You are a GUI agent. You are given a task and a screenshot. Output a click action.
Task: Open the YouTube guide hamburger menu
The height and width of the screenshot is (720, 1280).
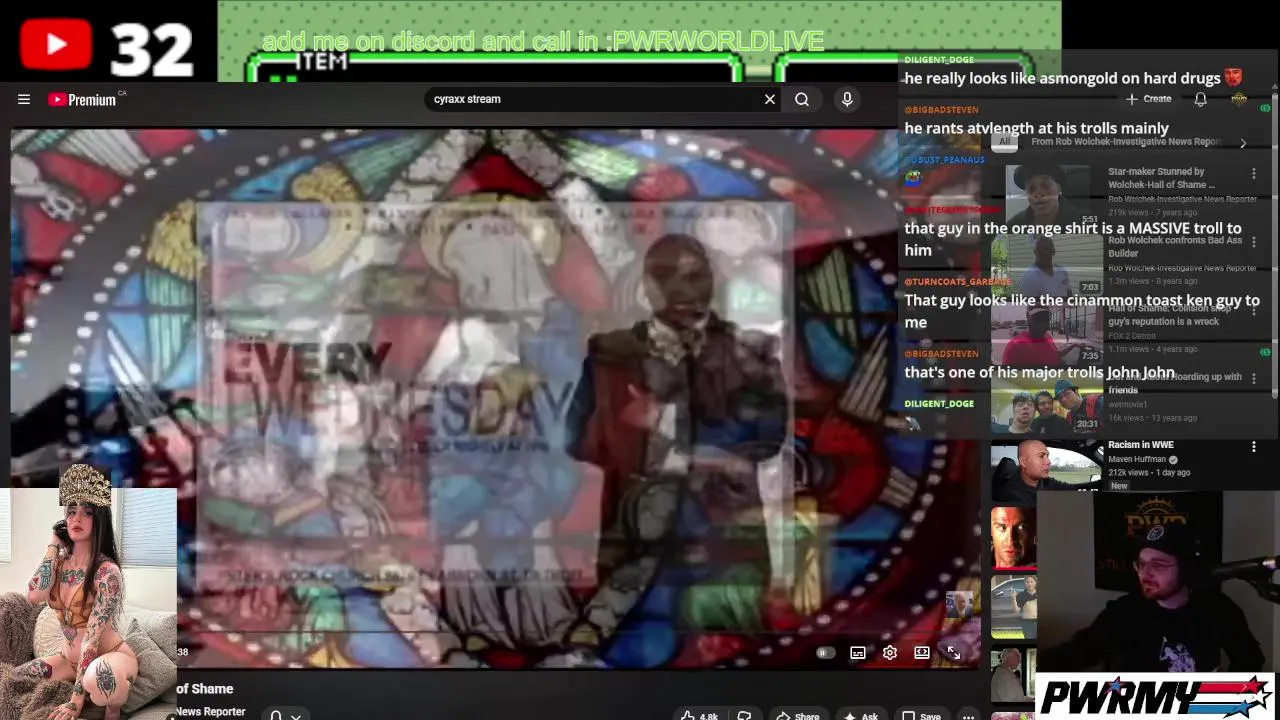[x=24, y=99]
